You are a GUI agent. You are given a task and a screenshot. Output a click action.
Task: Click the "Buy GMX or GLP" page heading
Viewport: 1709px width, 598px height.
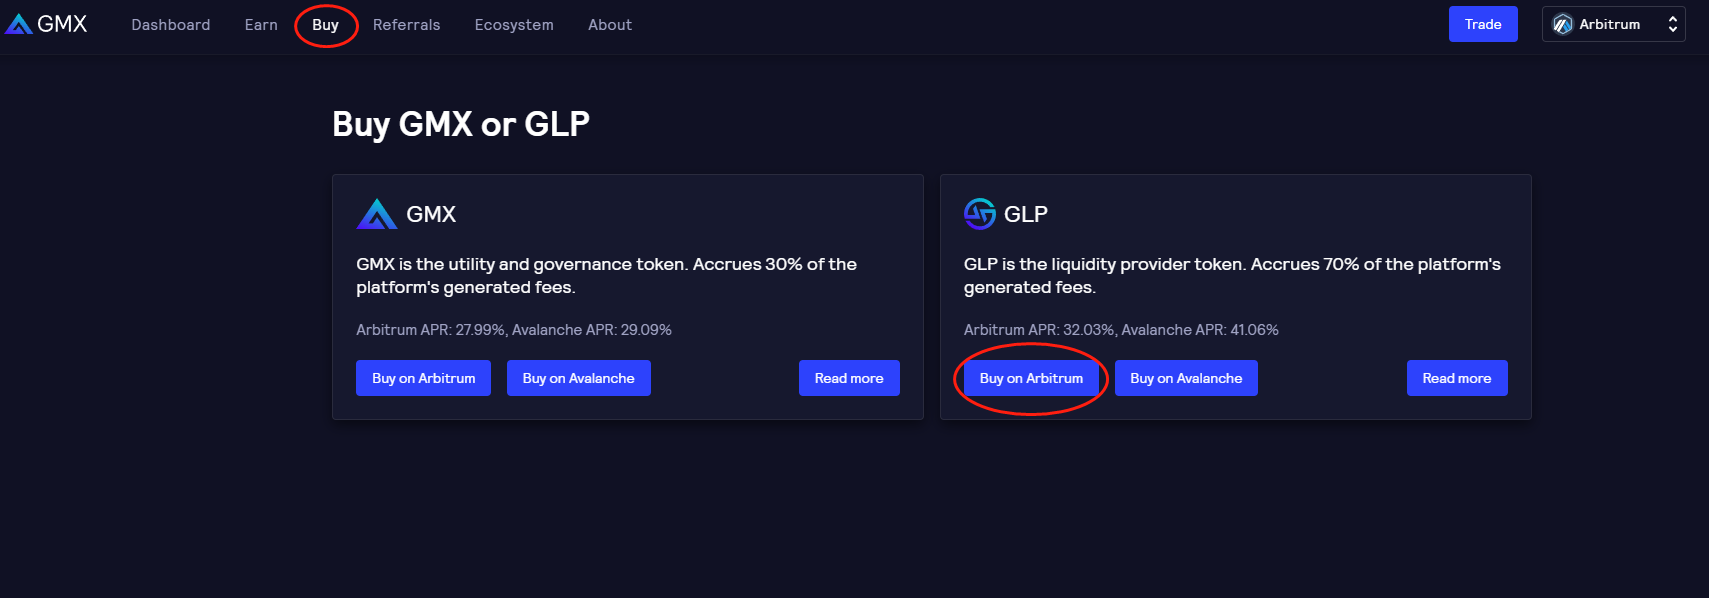click(x=461, y=124)
